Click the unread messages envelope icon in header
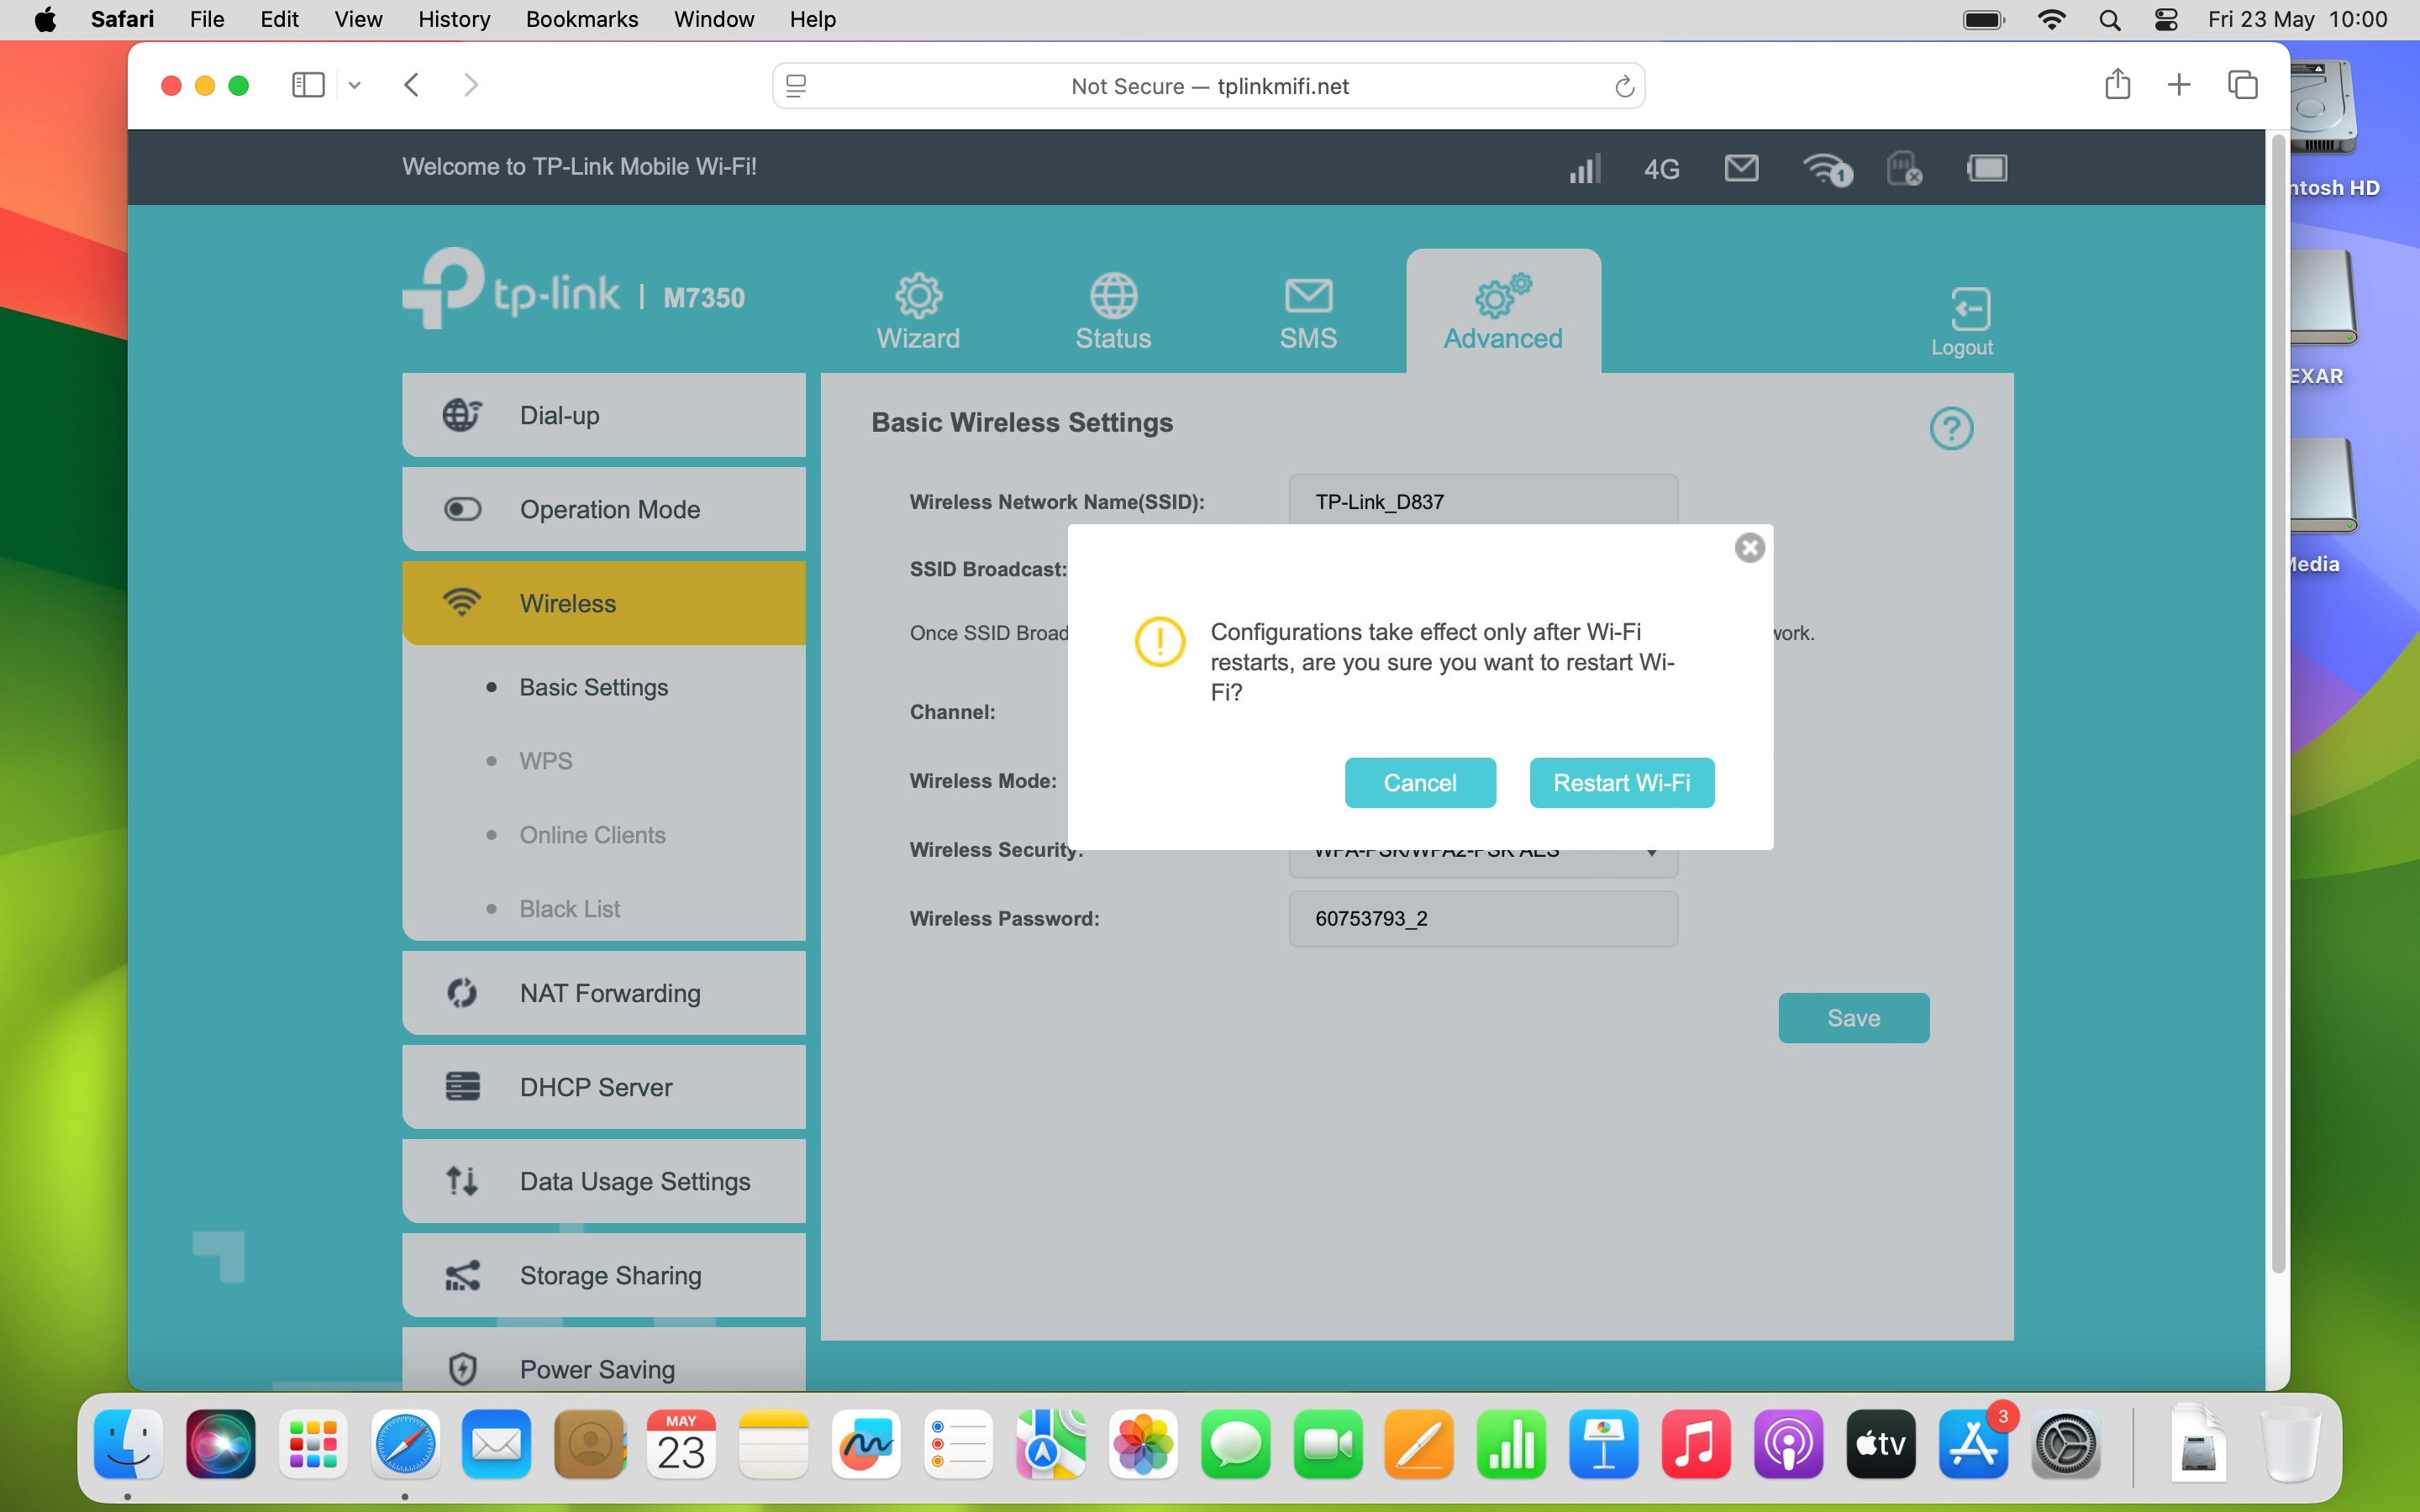Viewport: 2420px width, 1512px height. pos(1741,168)
